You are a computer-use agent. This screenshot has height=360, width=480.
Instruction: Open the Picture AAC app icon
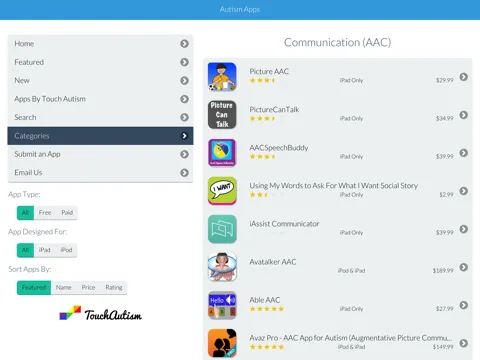tap(222, 77)
